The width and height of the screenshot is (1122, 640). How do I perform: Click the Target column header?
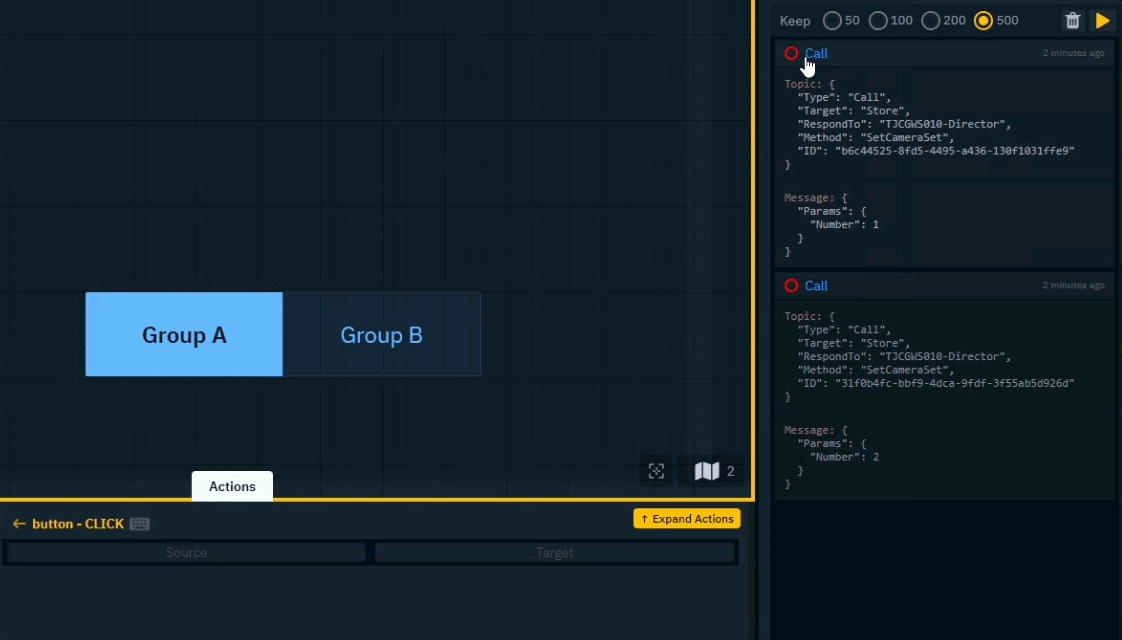[555, 553]
